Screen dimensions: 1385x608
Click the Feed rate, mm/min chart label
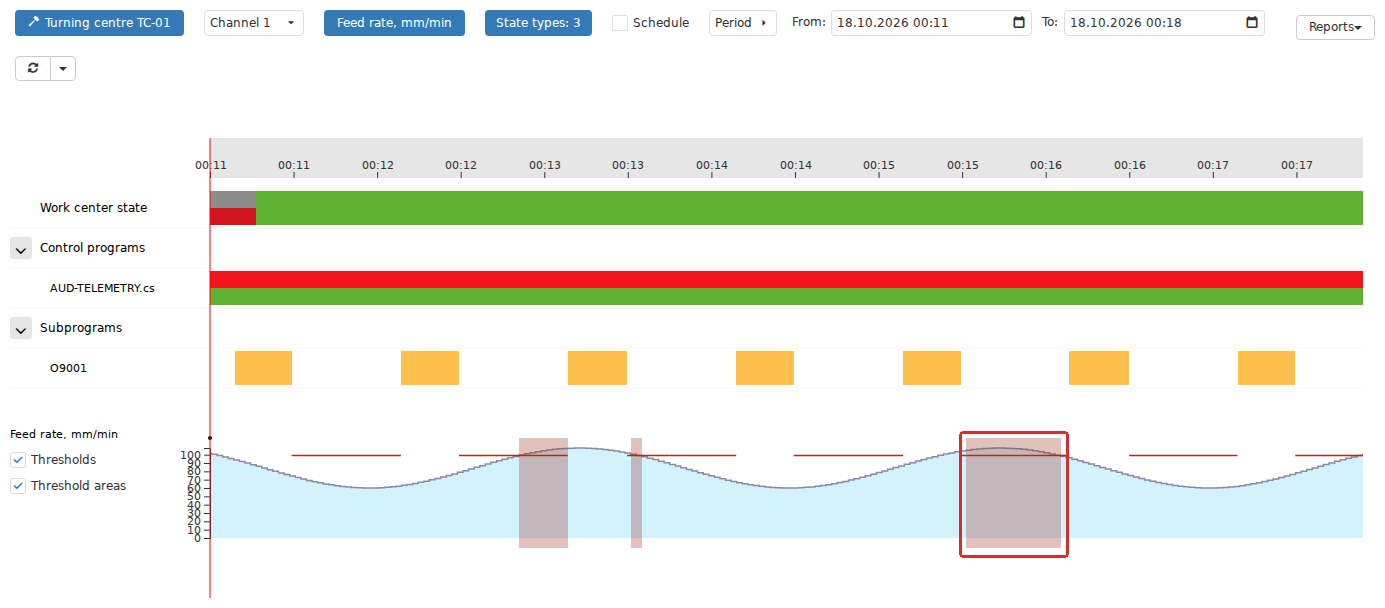coord(64,434)
